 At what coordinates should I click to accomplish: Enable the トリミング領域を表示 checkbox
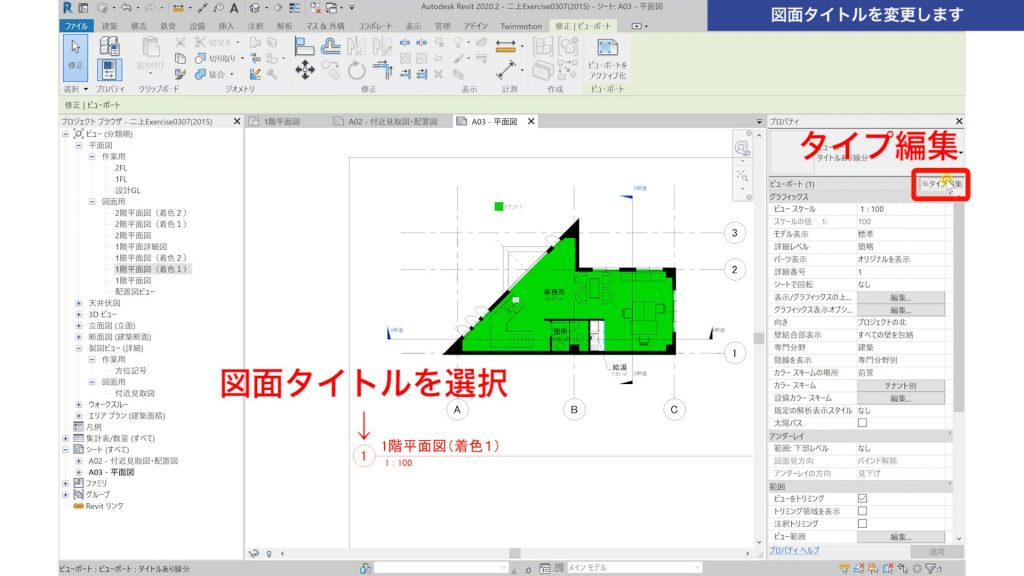862,509
